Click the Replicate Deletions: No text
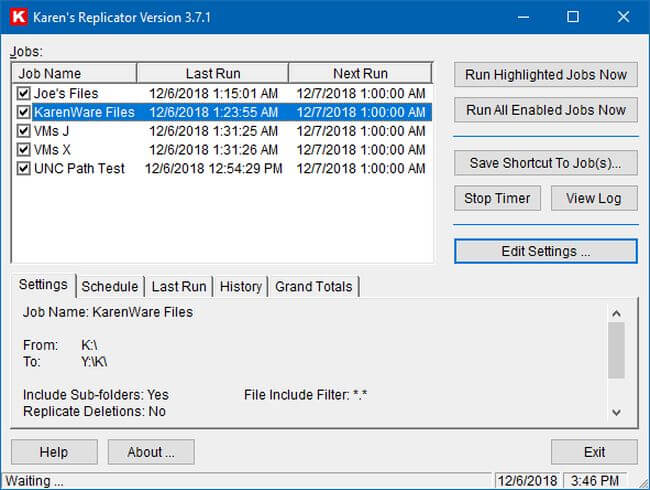 pos(95,411)
